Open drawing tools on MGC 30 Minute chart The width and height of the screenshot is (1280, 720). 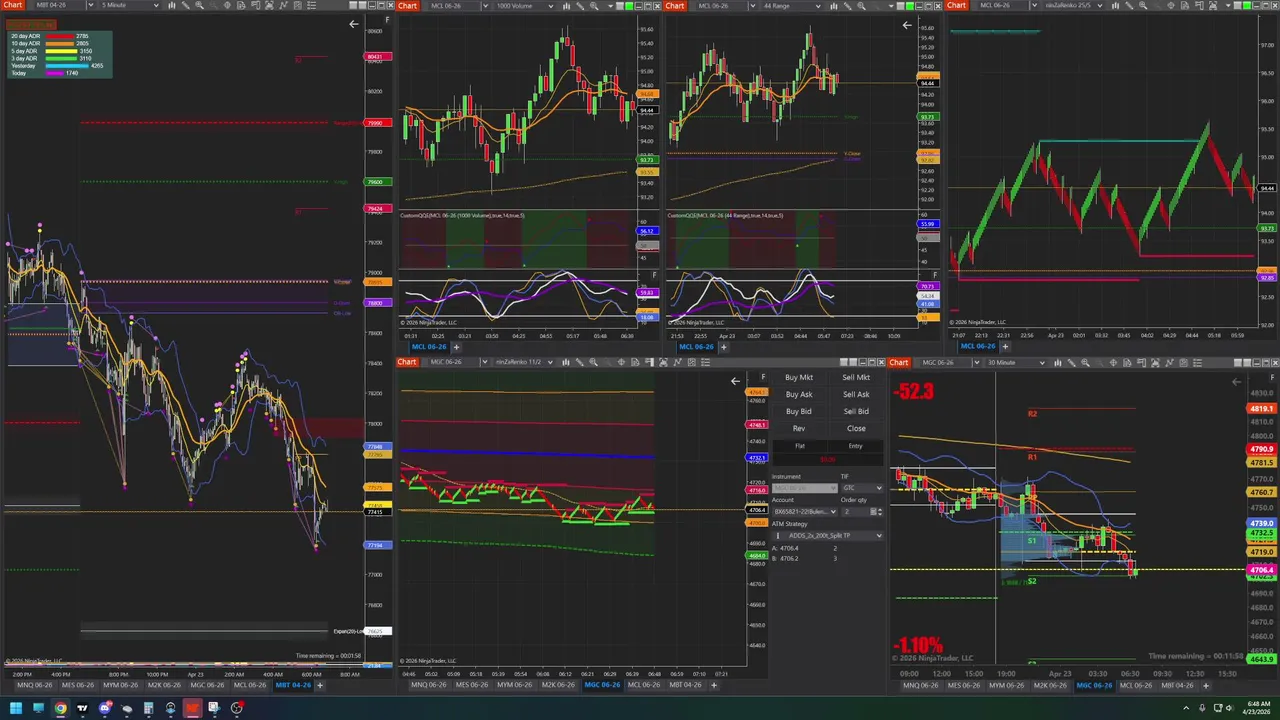[1071, 363]
